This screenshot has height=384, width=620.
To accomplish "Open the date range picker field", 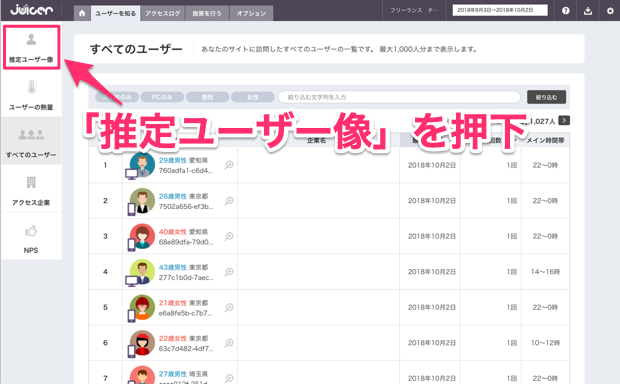I will (500, 10).
